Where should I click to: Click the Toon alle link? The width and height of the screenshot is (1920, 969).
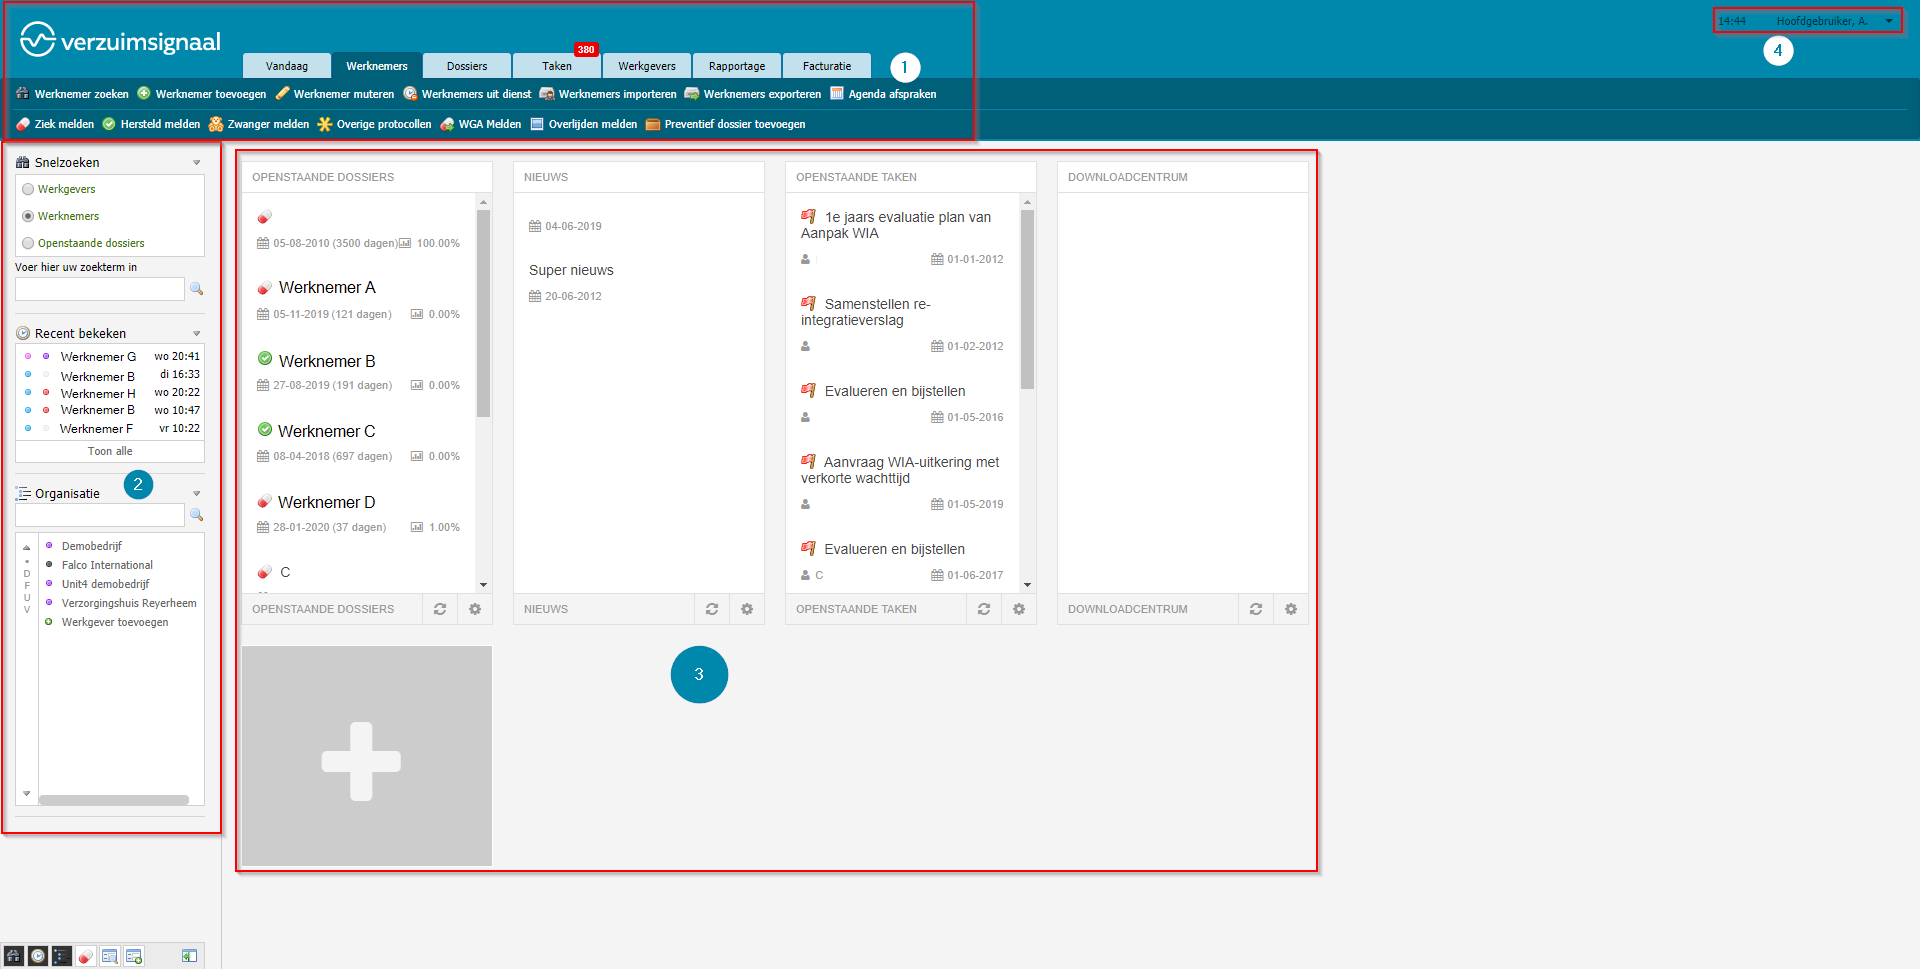110,451
